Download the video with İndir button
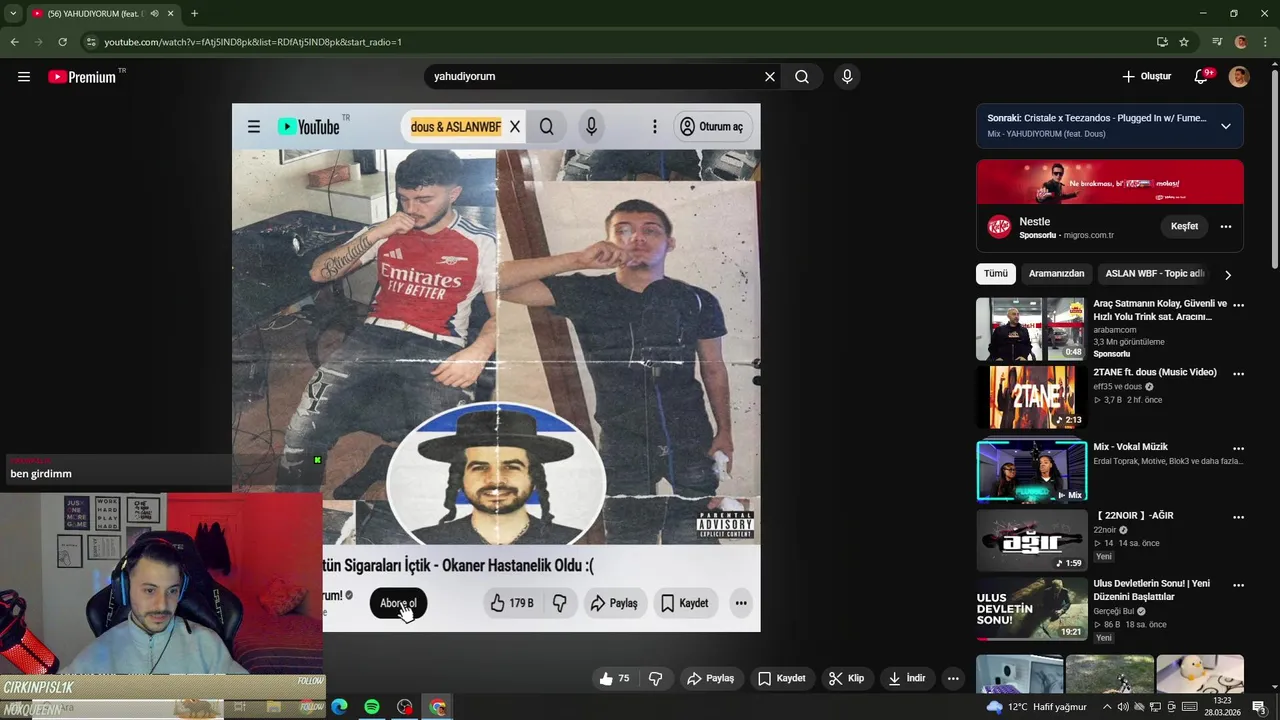The width and height of the screenshot is (1280, 720). point(907,679)
